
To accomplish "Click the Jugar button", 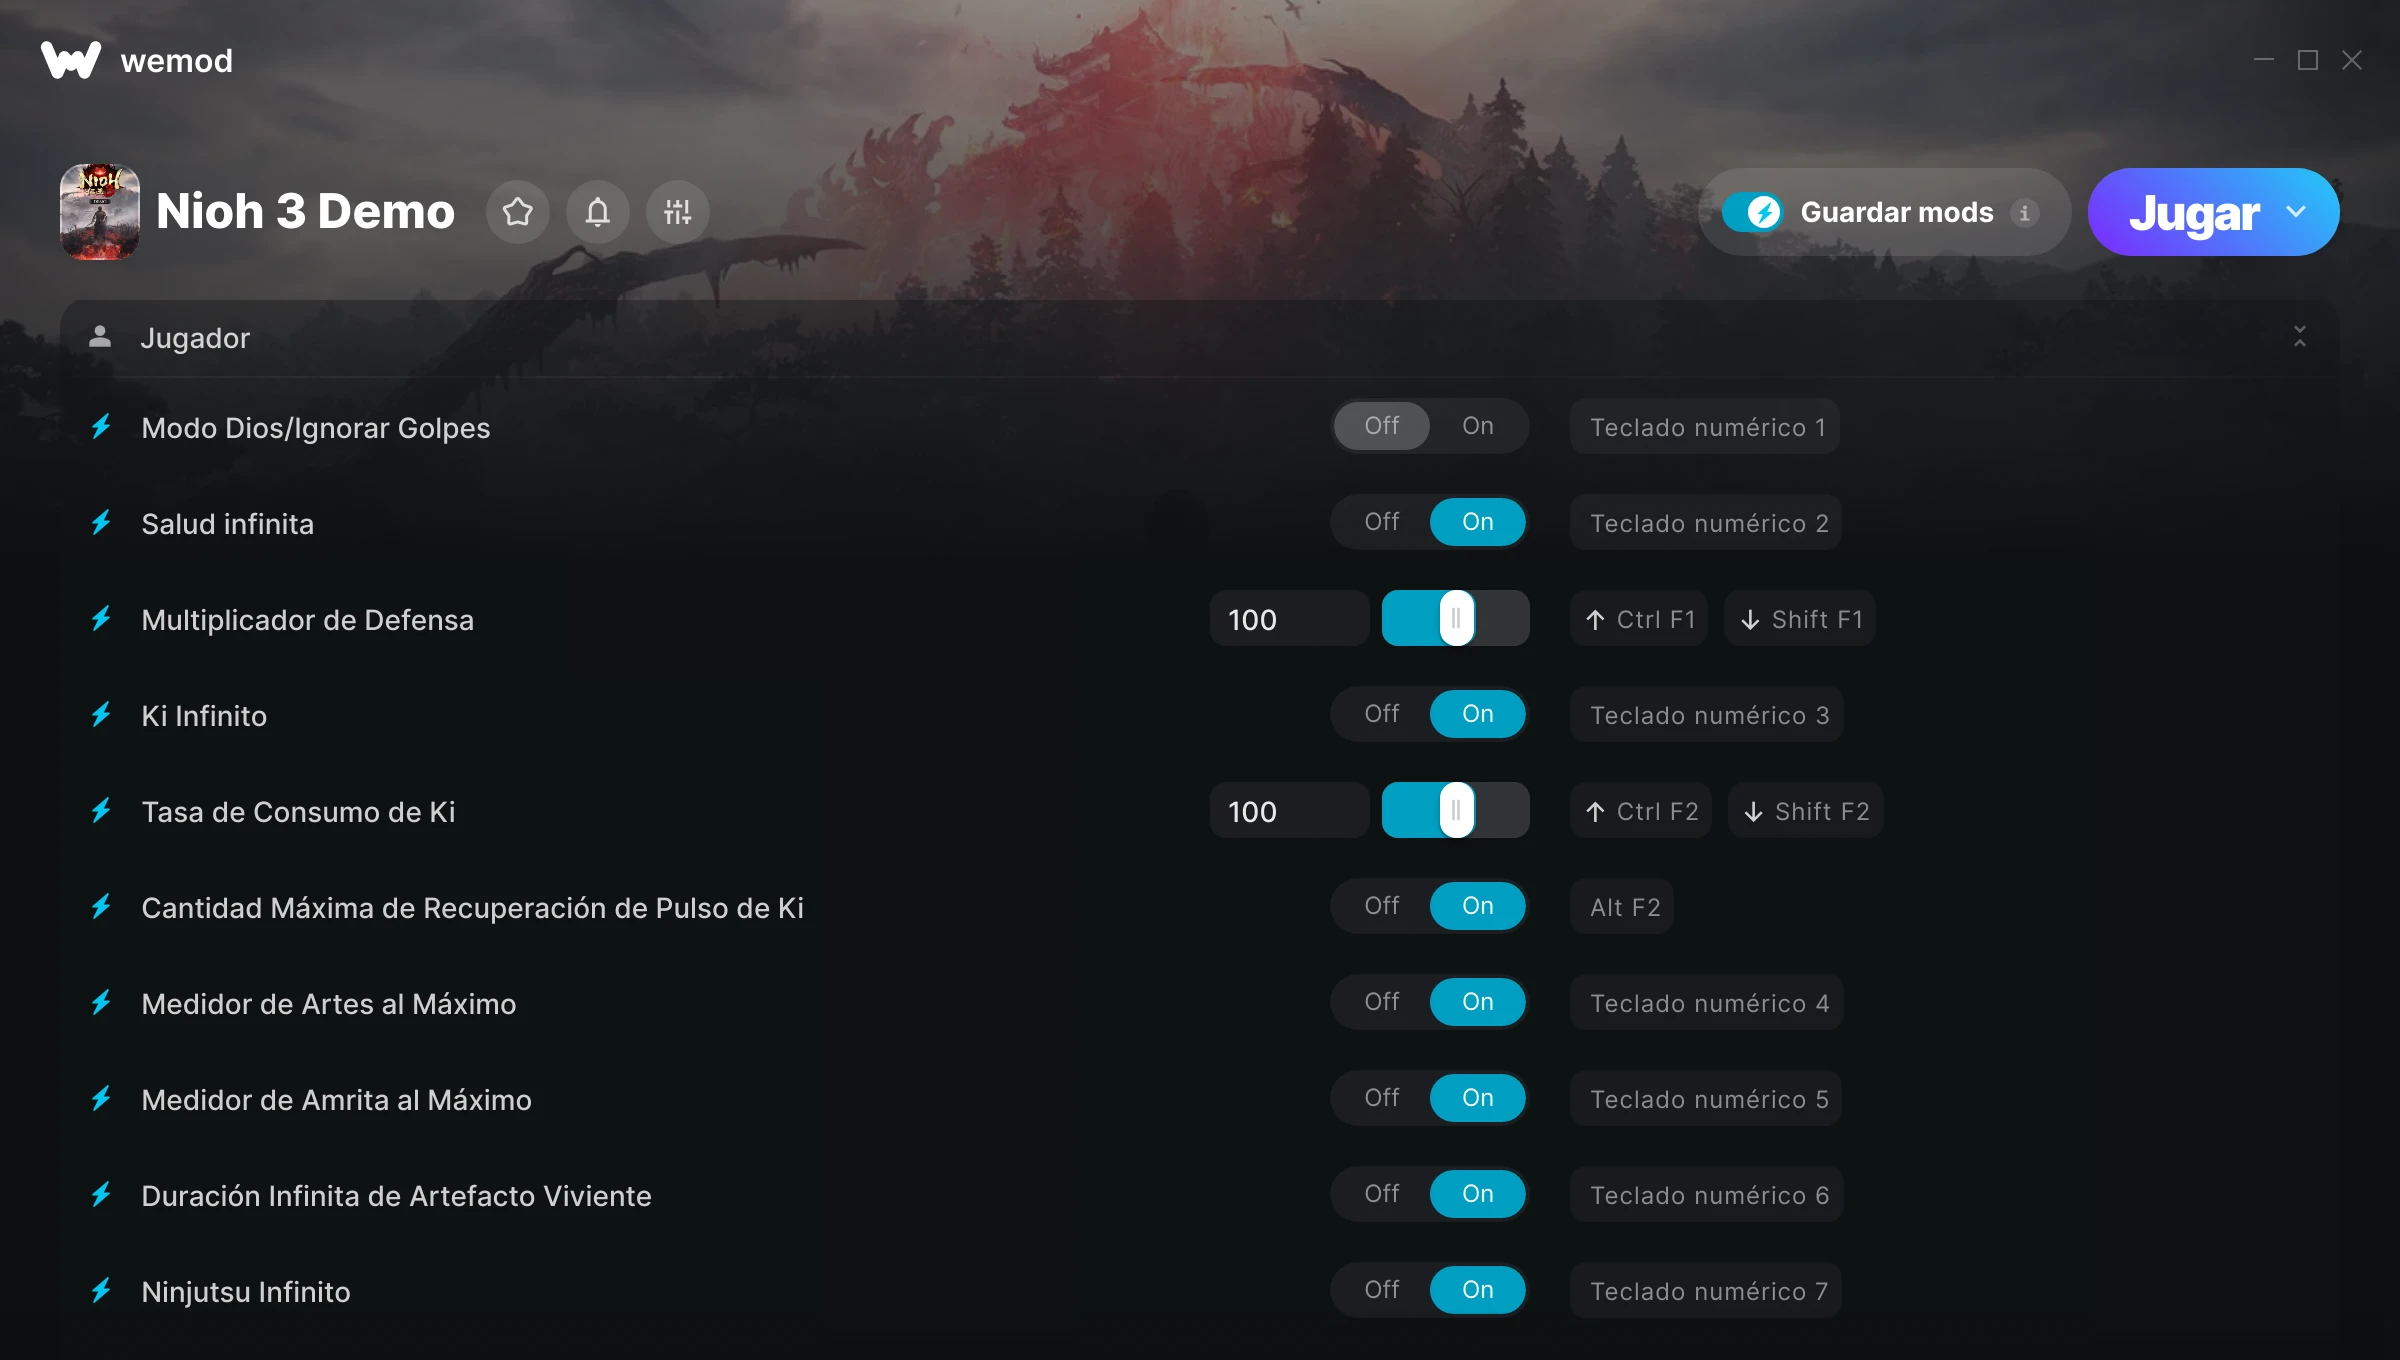I will point(2194,212).
